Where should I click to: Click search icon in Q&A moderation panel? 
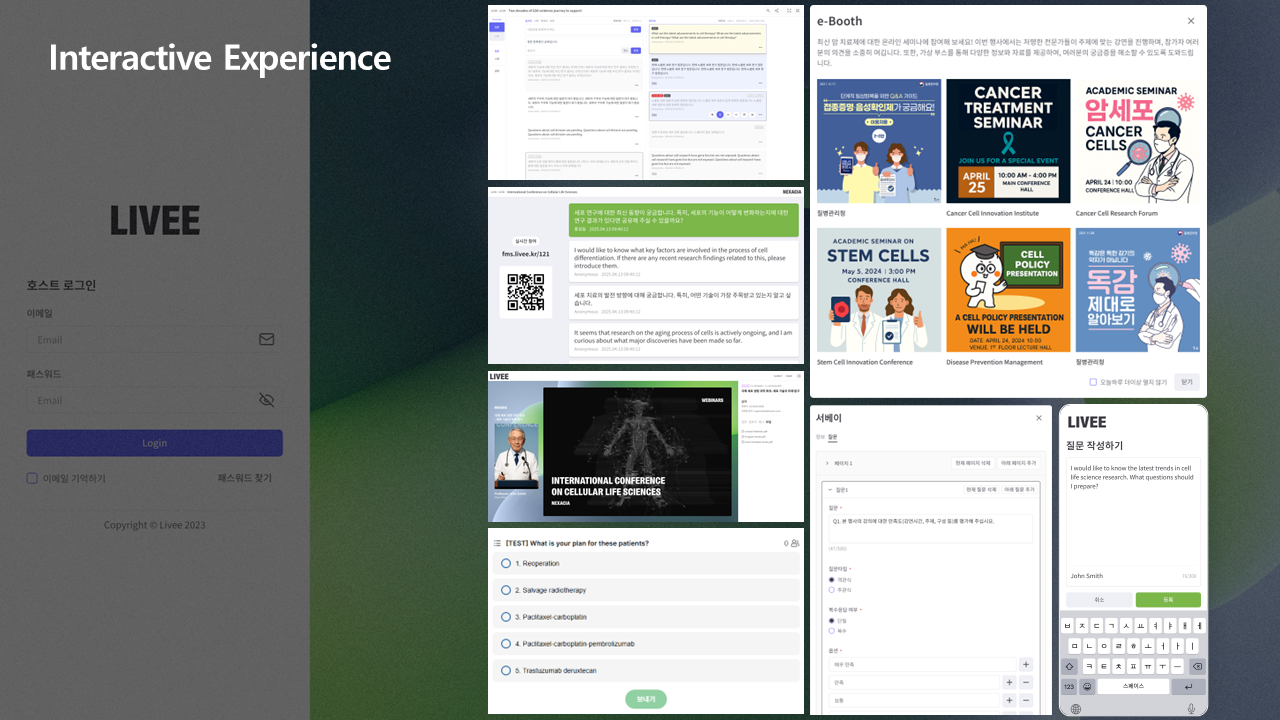[768, 10]
